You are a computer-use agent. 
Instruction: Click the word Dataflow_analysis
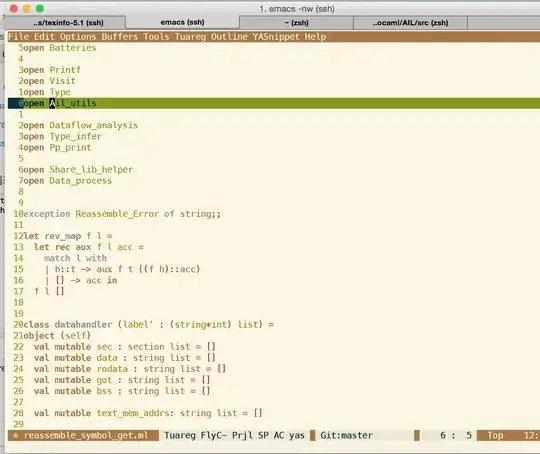(94, 125)
